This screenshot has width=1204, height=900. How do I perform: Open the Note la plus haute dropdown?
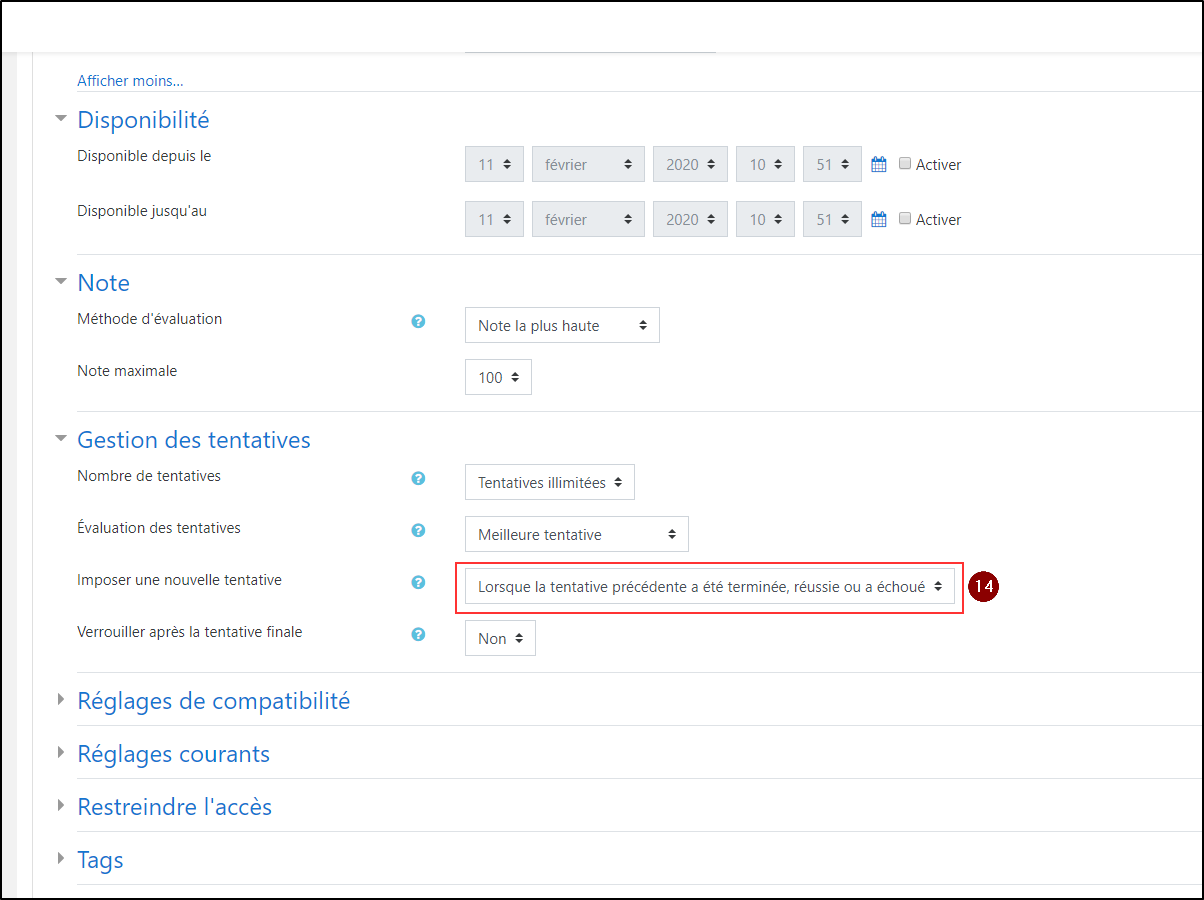tap(562, 326)
